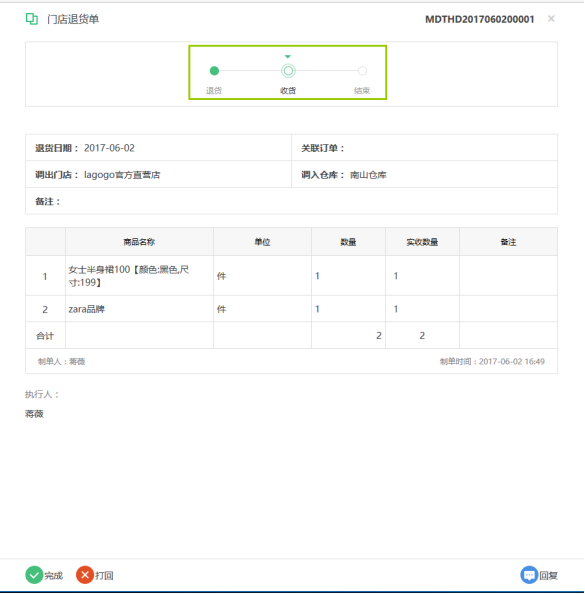The height and width of the screenshot is (594, 585).
Task: Click order number MDTHD2017060200001
Action: coord(480,19)
